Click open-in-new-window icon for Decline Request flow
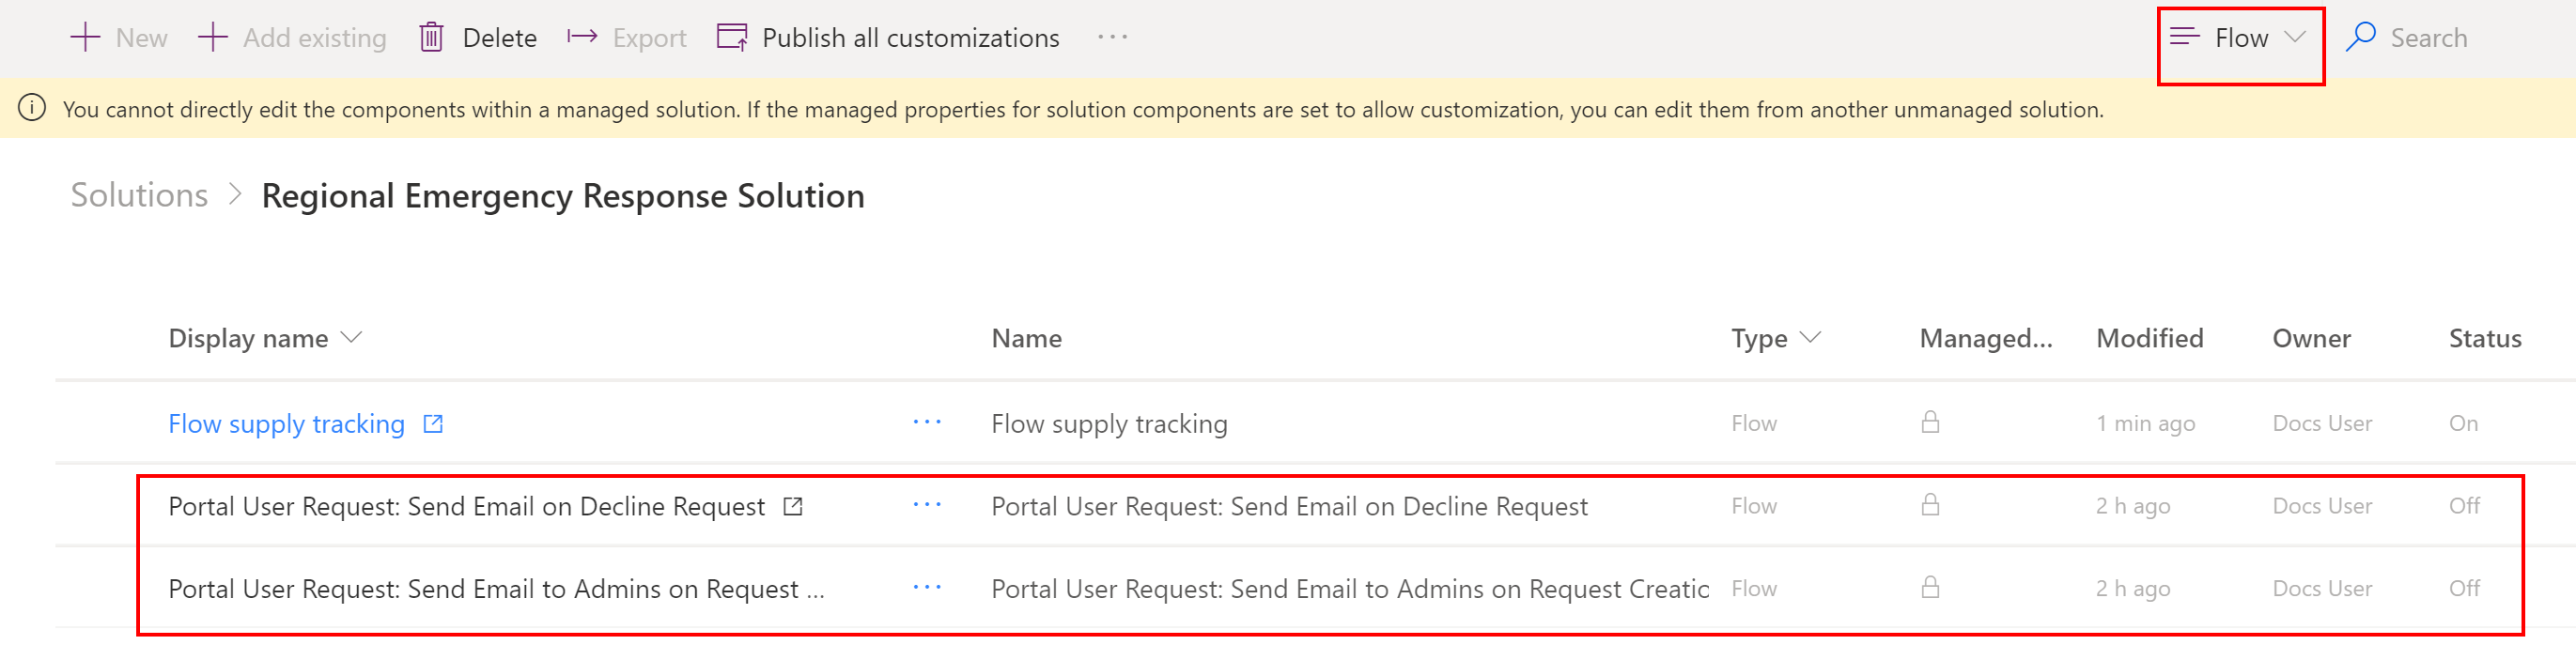This screenshot has width=2576, height=660. click(793, 507)
